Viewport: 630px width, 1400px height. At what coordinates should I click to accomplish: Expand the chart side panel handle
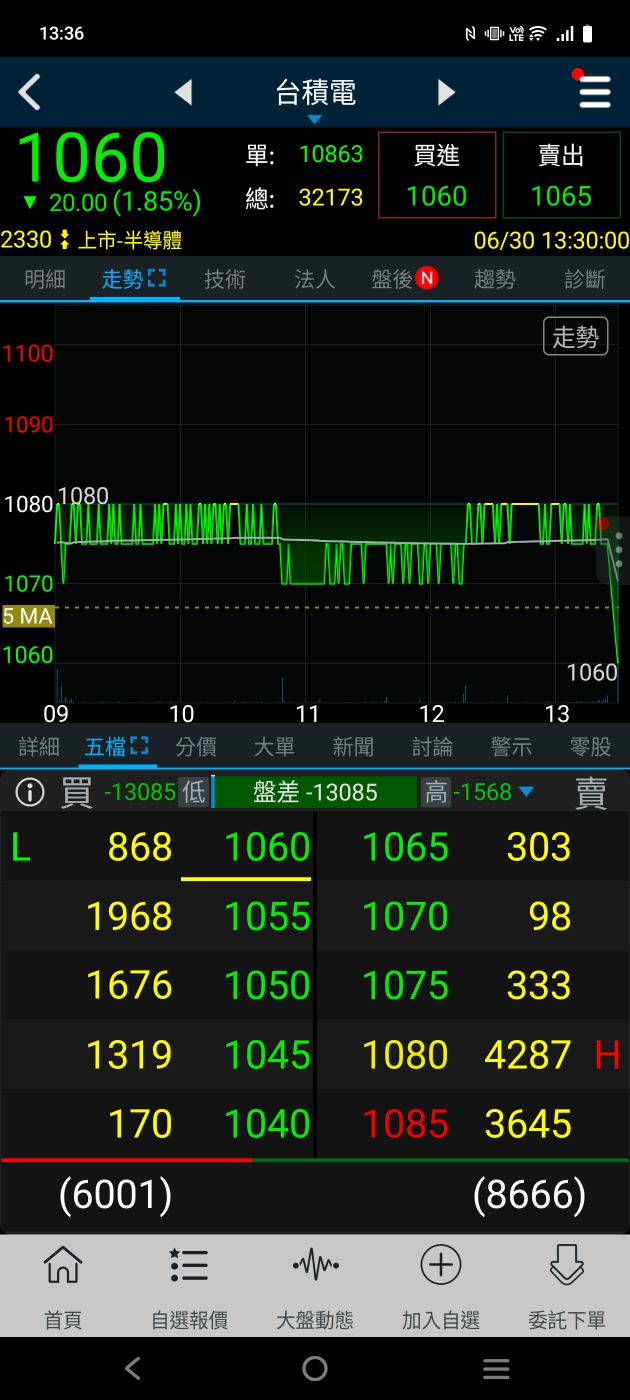tap(618, 550)
